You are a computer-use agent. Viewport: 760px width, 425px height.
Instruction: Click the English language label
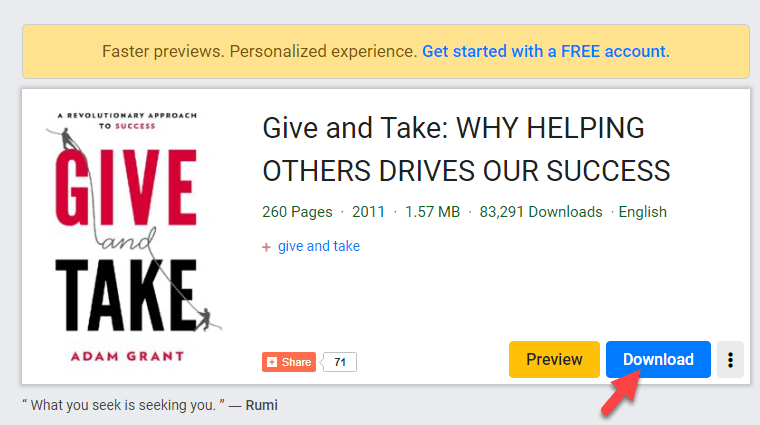[x=643, y=212]
